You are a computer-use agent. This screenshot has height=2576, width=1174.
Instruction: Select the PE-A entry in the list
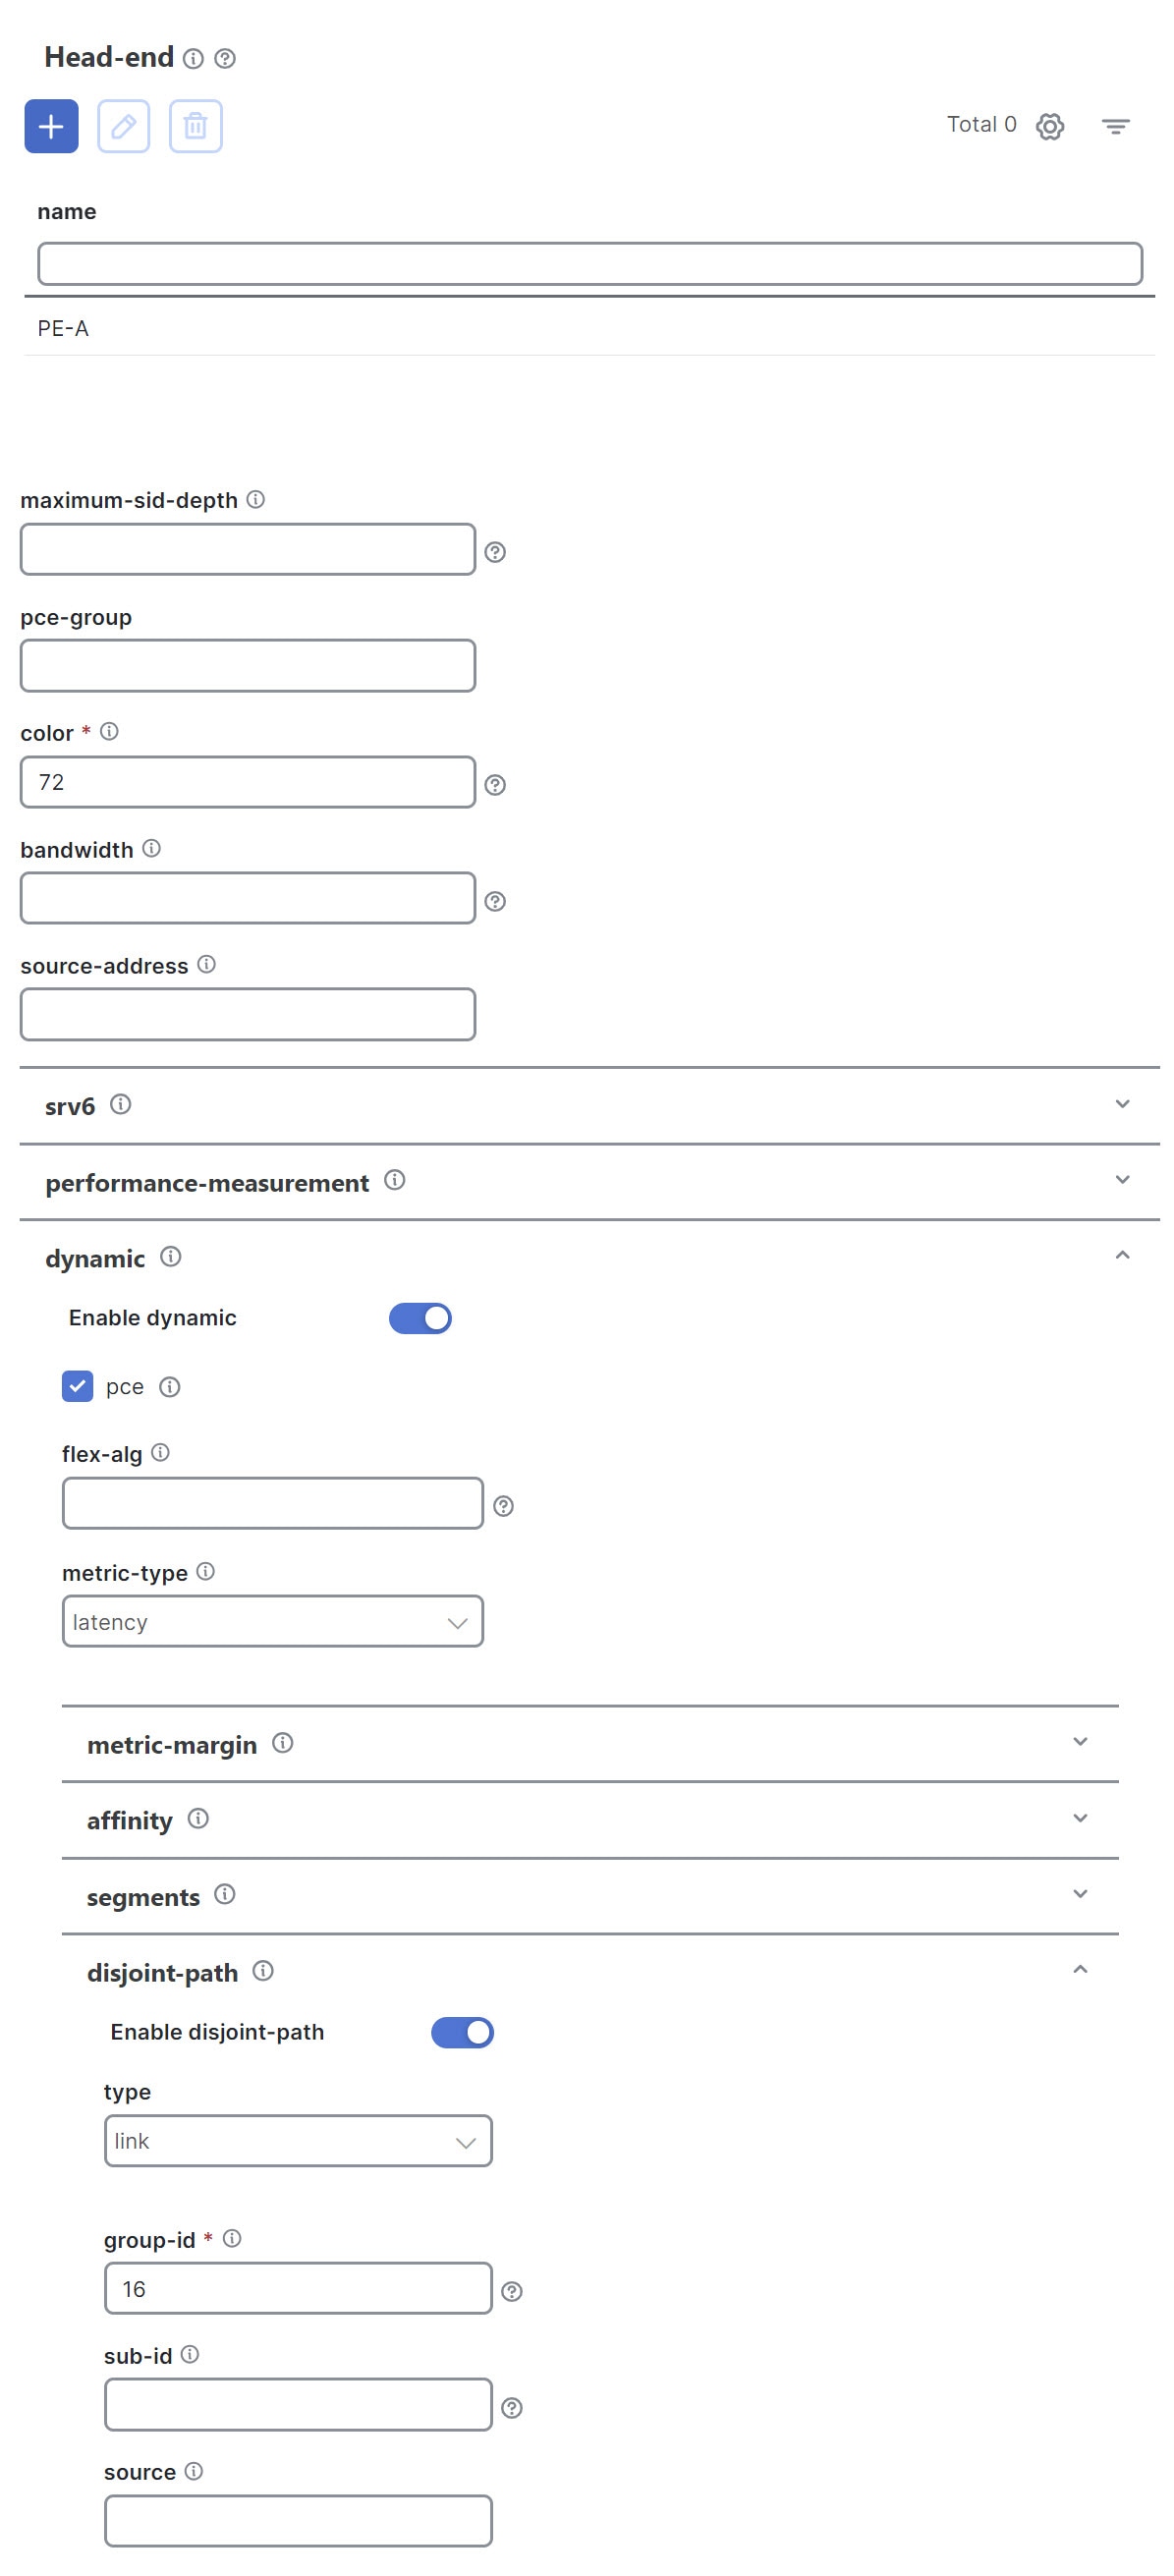[x=61, y=328]
